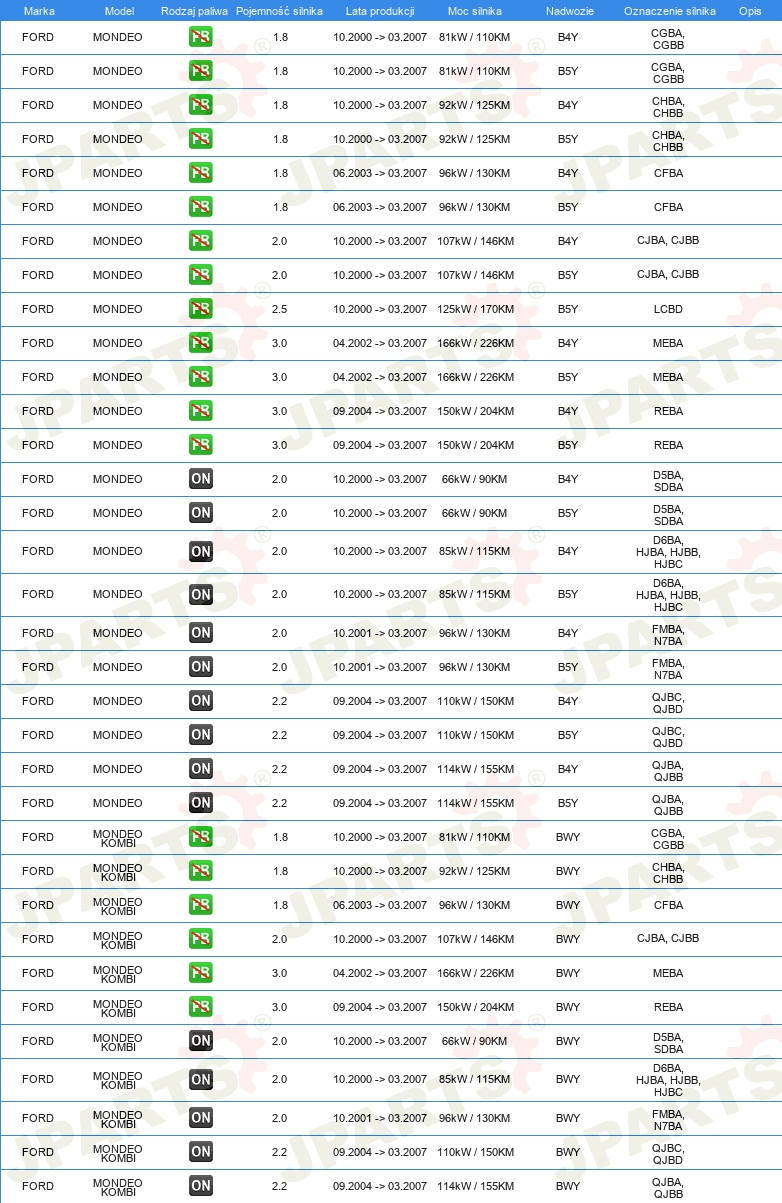
Task: Click QJBC, QJBD code in Kombi row
Action: [x=668, y=1152]
